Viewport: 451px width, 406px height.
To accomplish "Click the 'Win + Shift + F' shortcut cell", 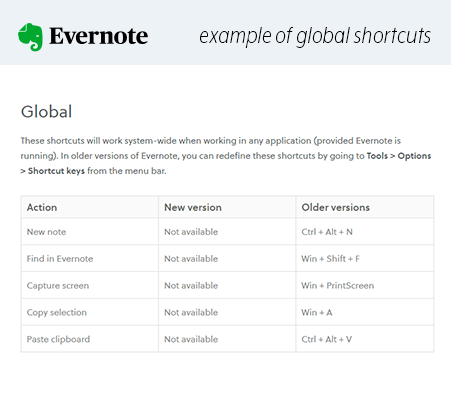I will (365, 259).
